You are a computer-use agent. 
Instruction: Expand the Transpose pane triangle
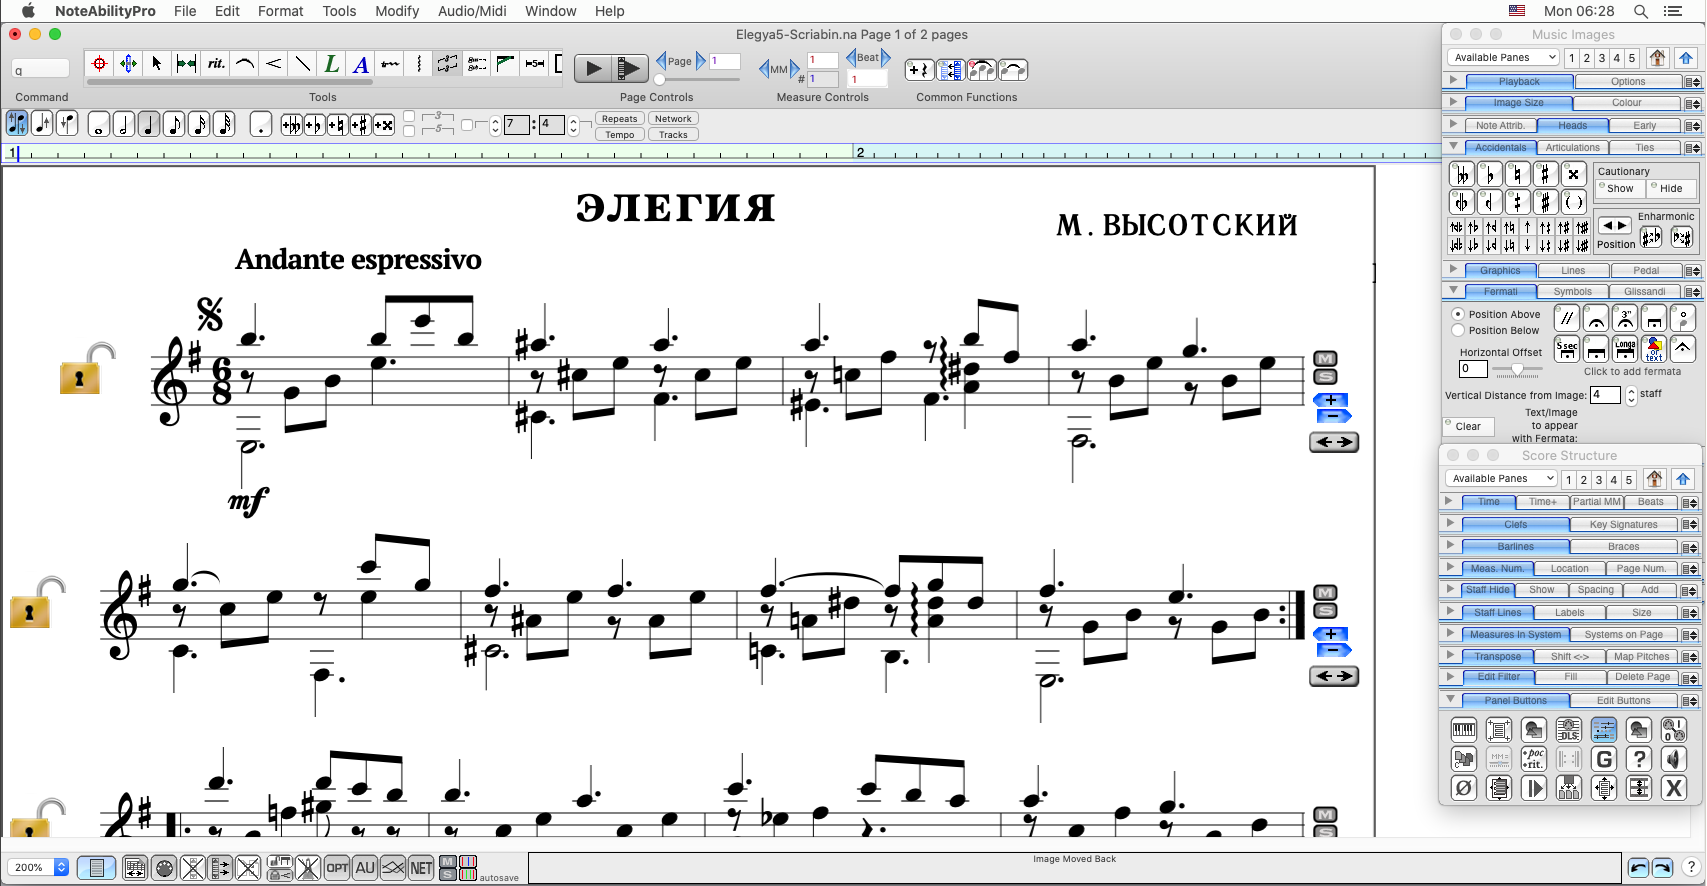point(1450,655)
